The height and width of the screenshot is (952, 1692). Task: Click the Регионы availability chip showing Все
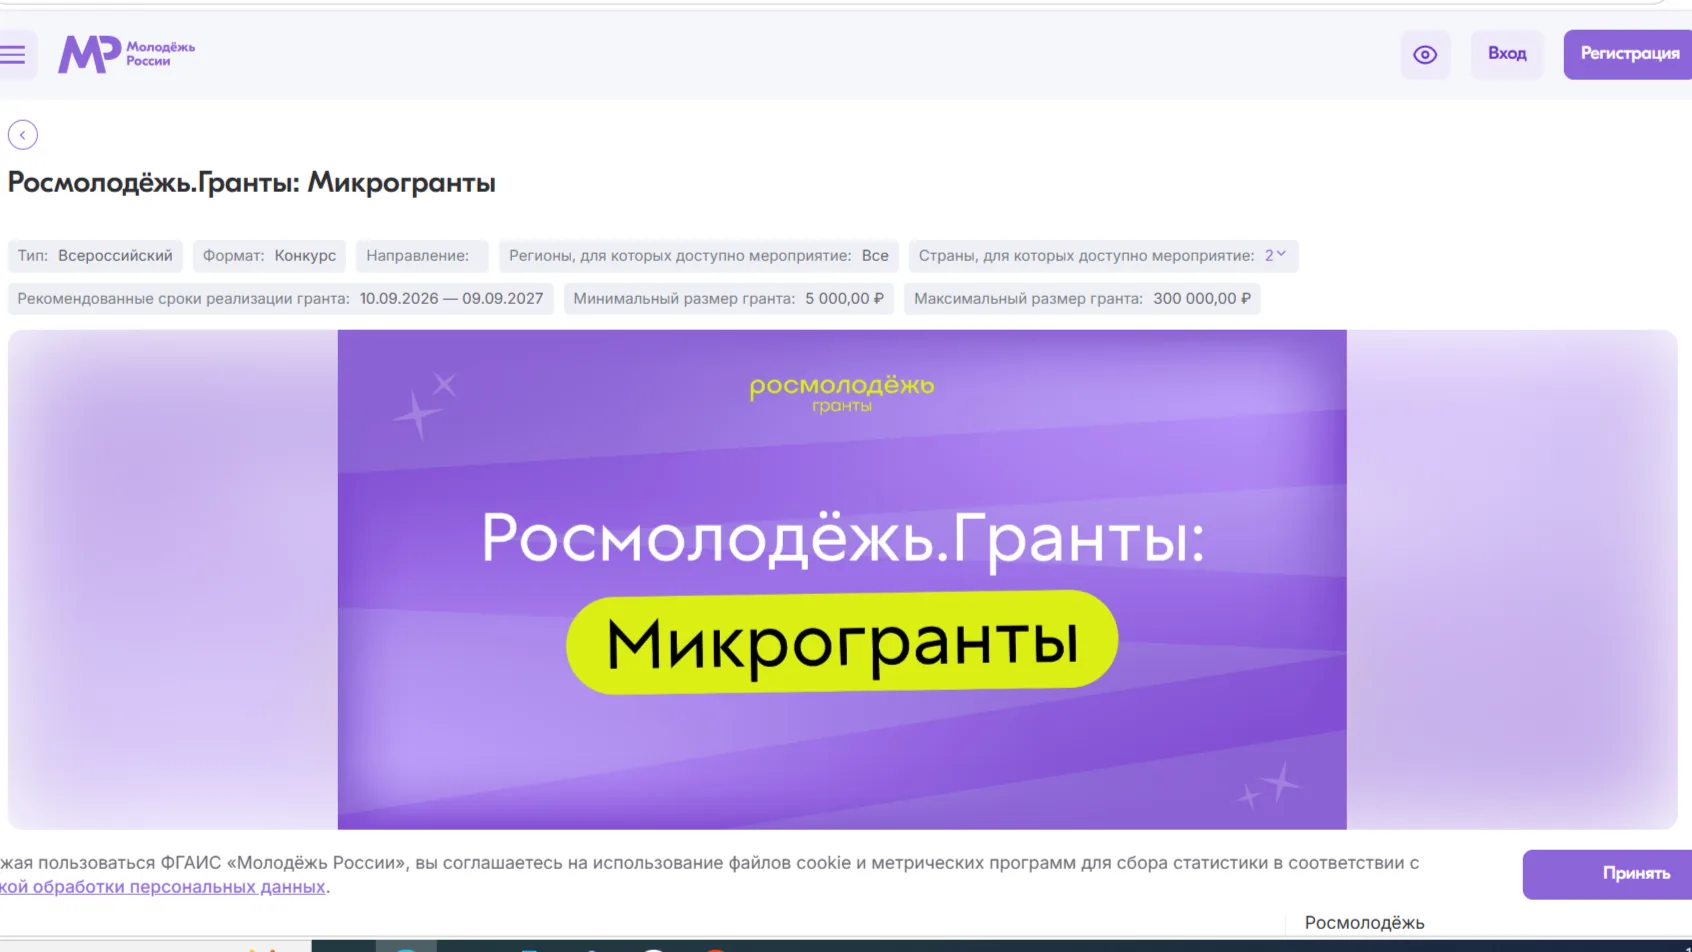coord(699,256)
